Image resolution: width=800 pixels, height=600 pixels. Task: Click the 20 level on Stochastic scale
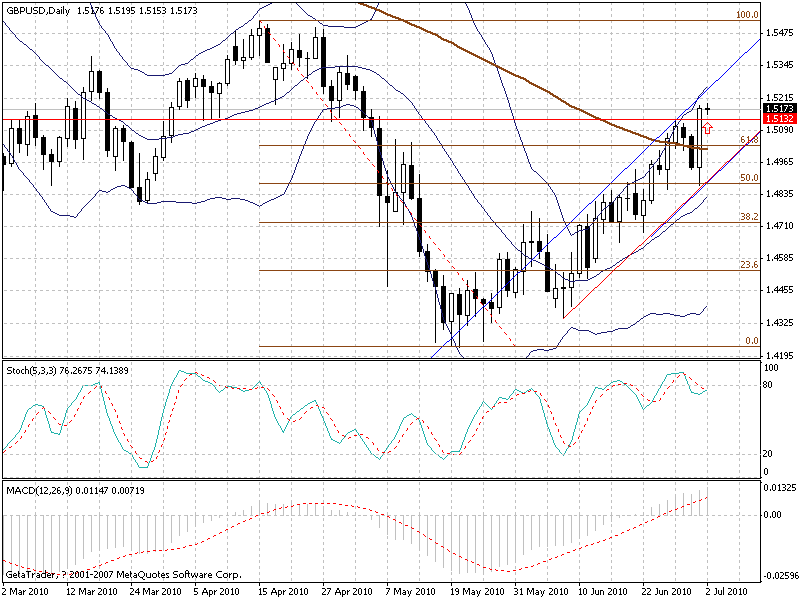(769, 454)
